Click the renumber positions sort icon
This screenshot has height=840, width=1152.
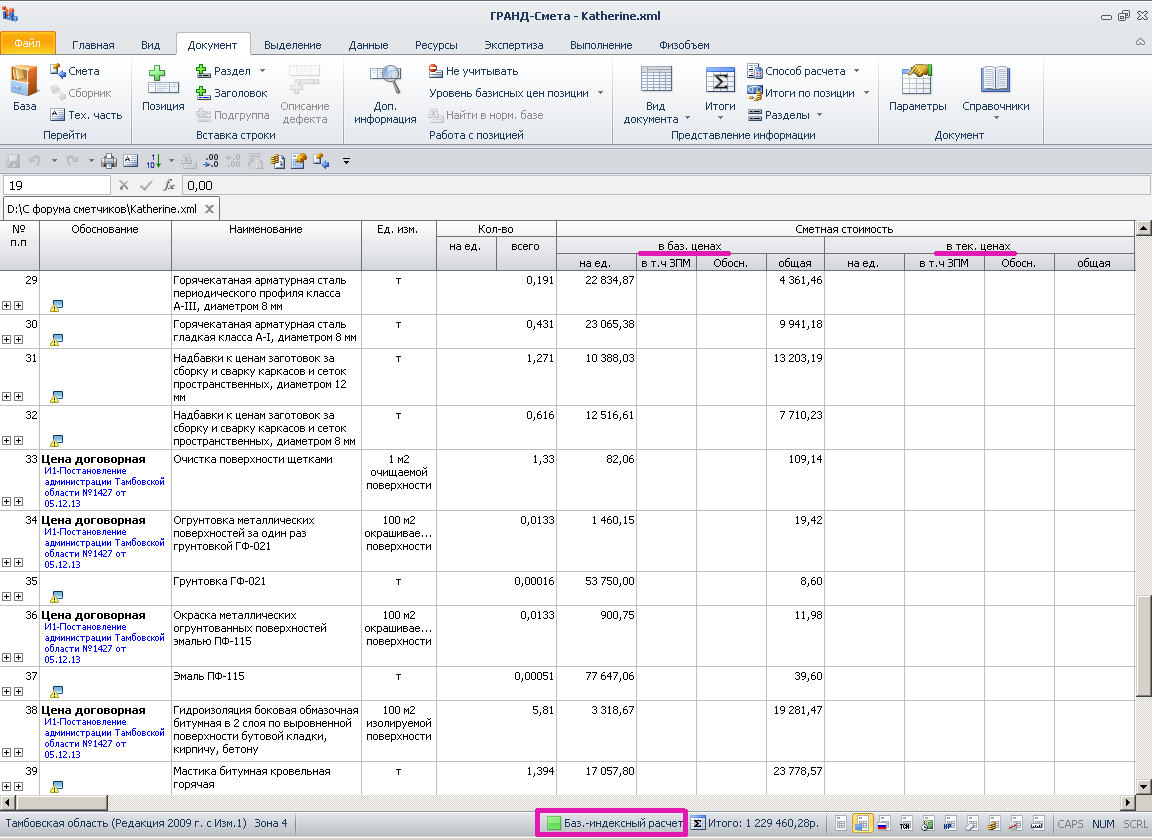click(x=155, y=160)
